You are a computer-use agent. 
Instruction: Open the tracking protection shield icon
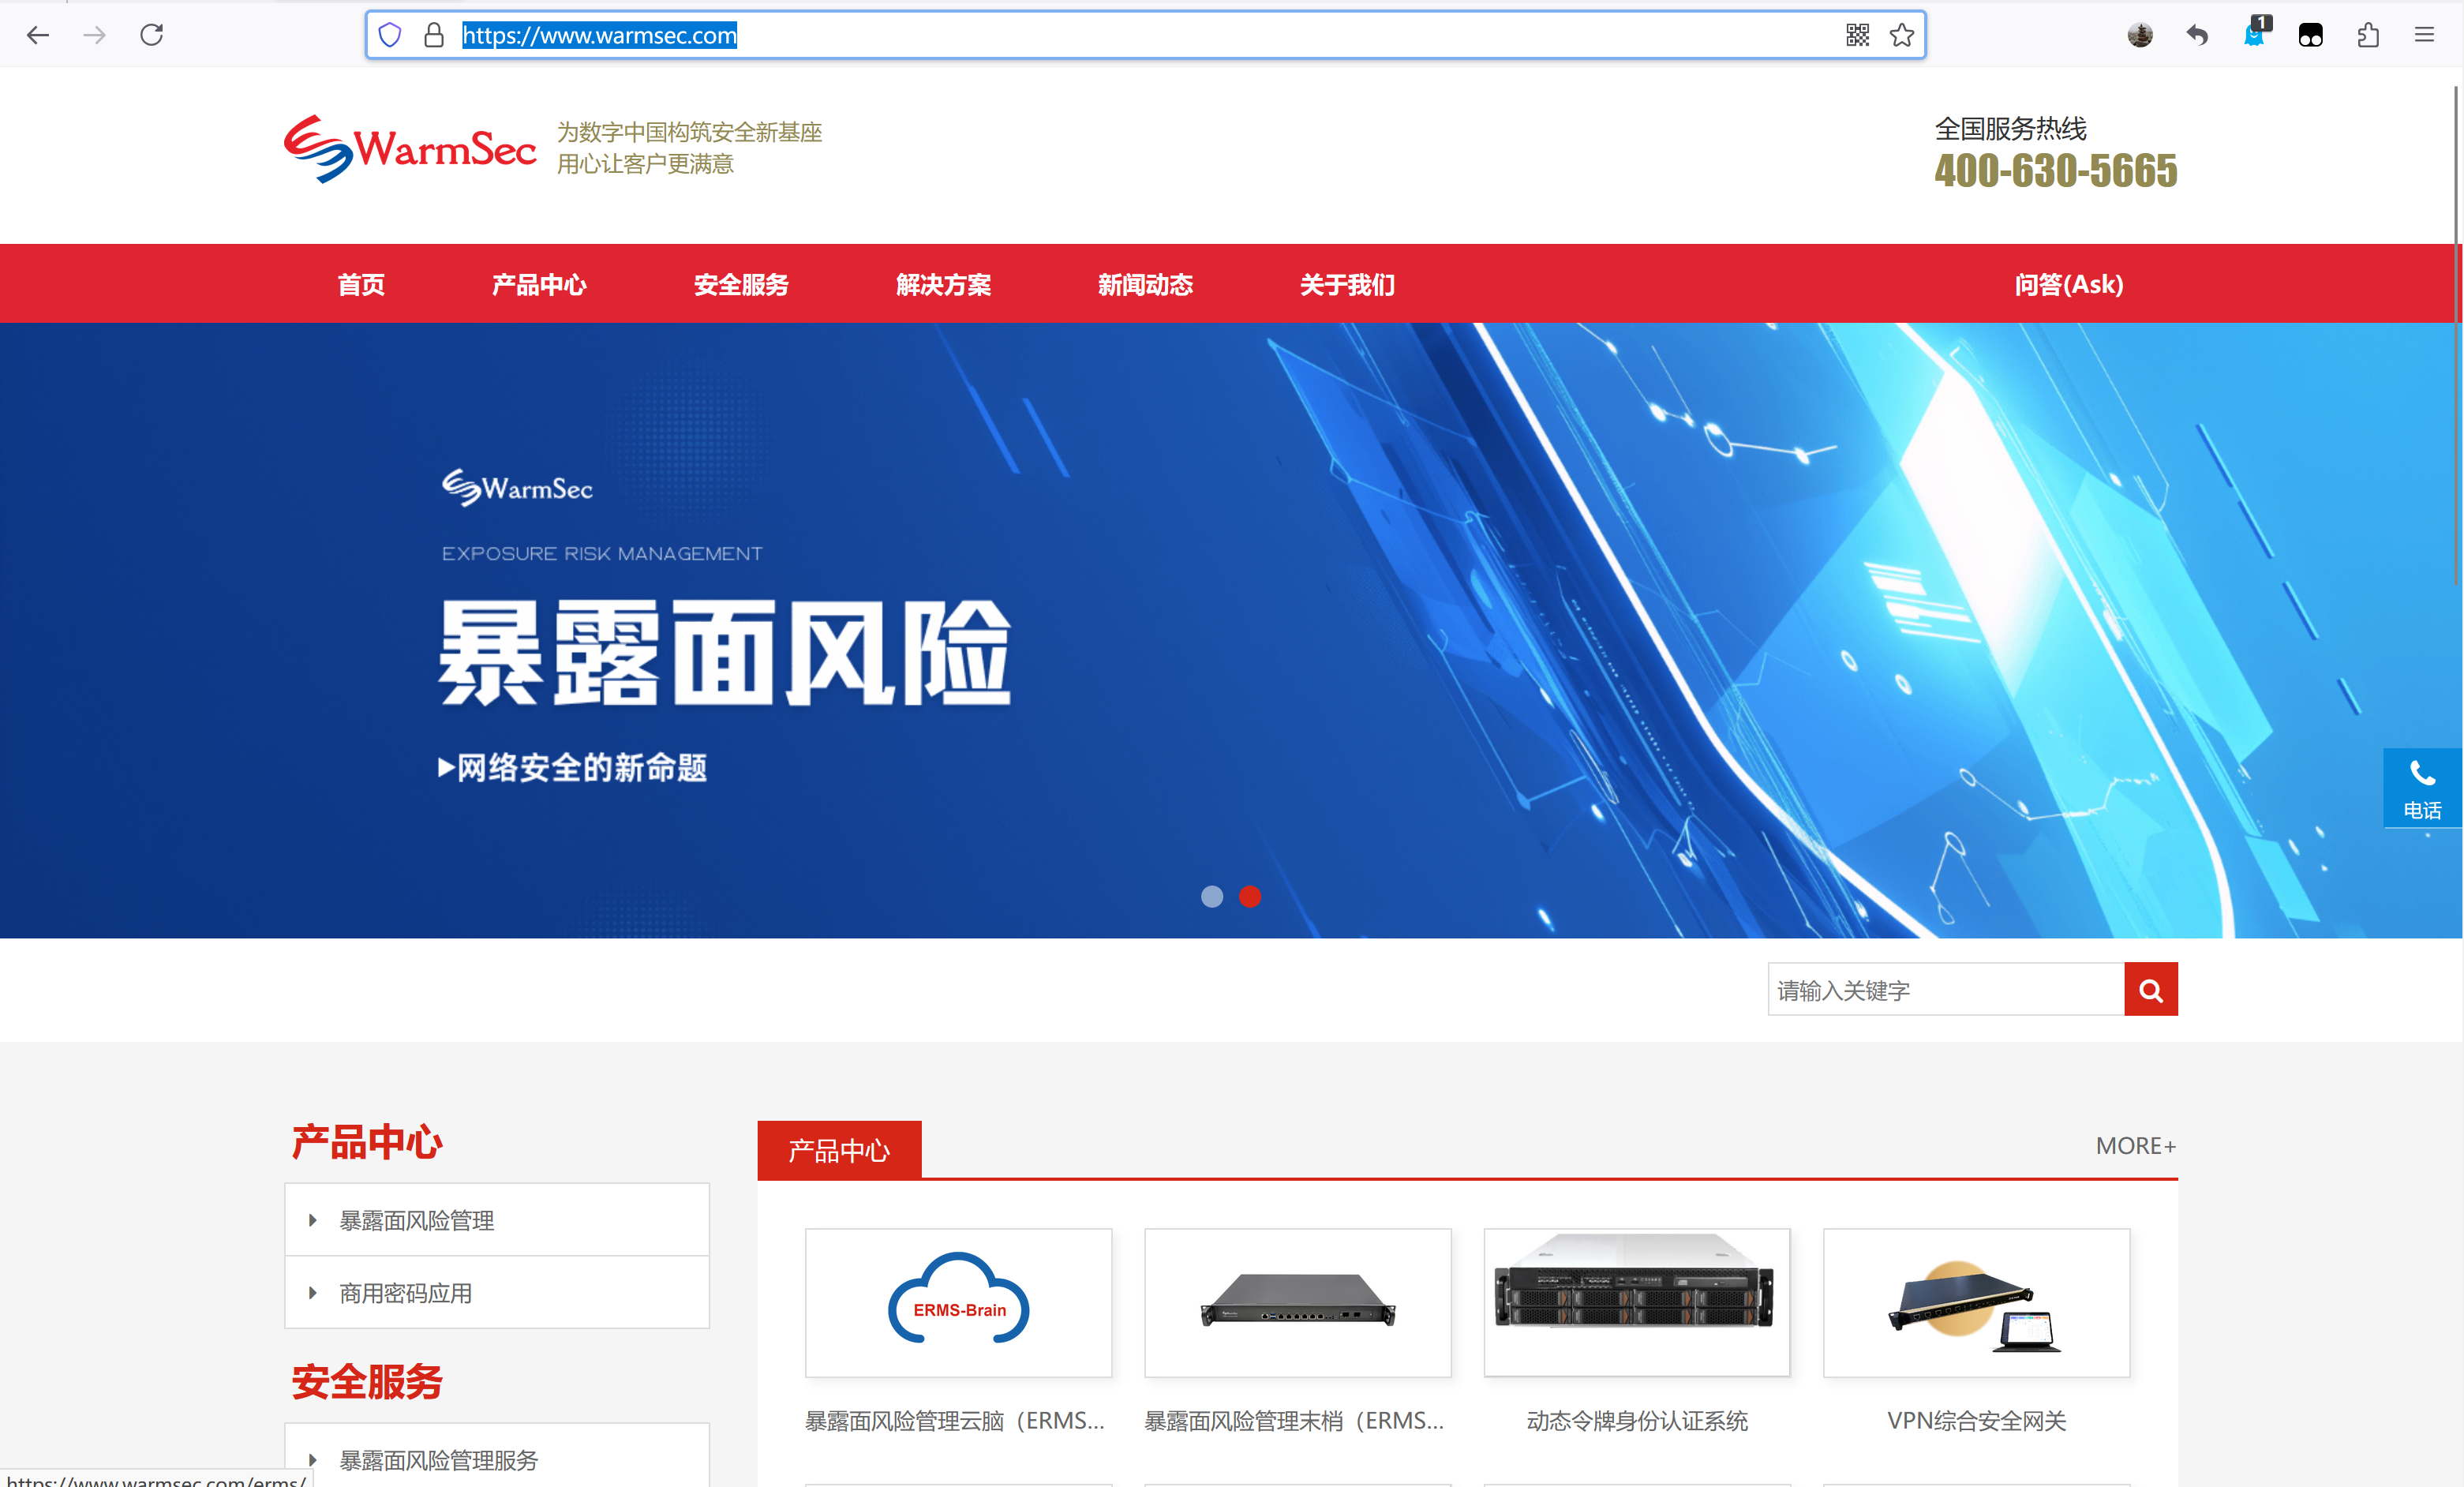(x=390, y=34)
